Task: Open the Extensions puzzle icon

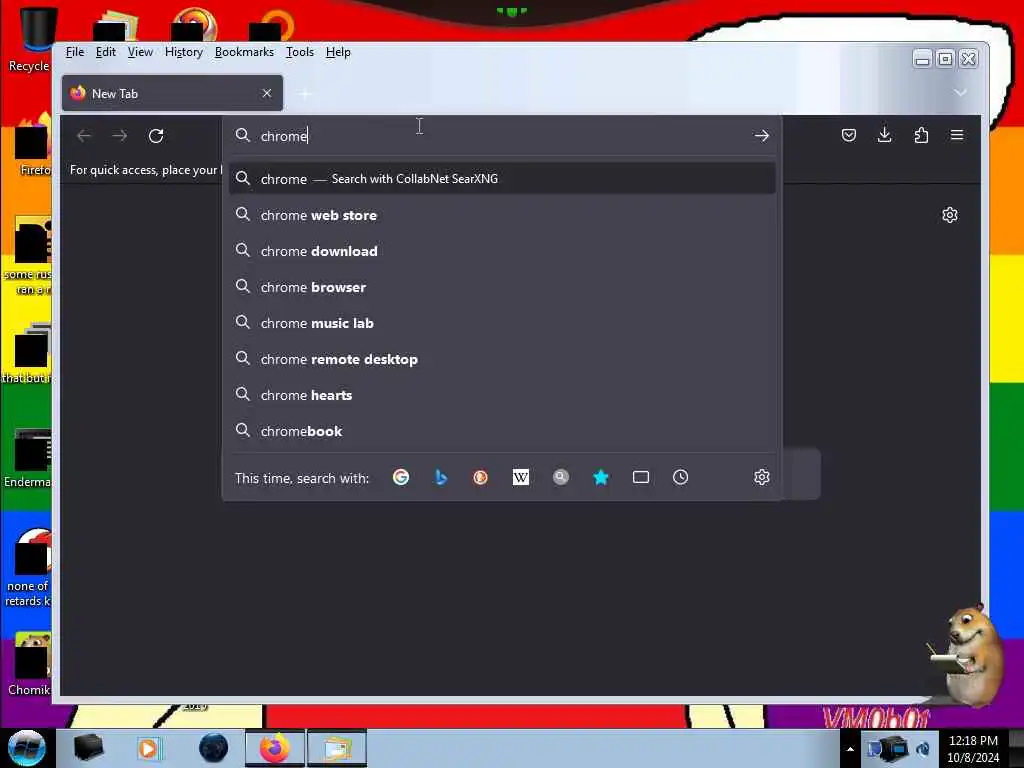Action: 921,135
